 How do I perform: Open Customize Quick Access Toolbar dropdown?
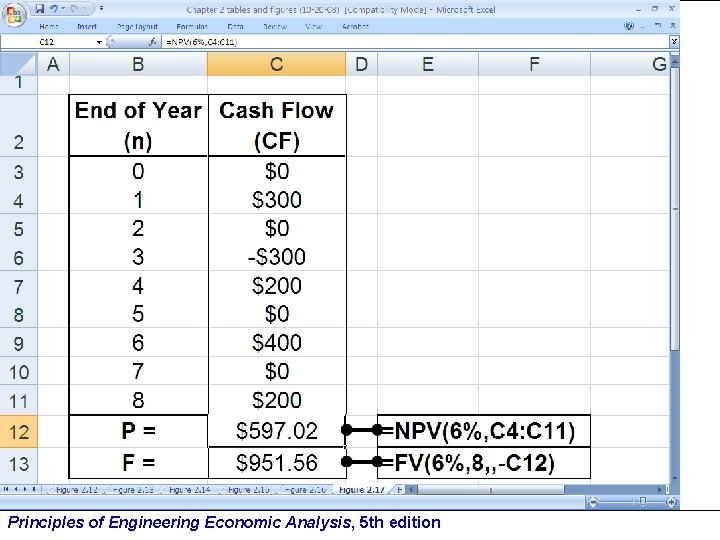[x=101, y=8]
